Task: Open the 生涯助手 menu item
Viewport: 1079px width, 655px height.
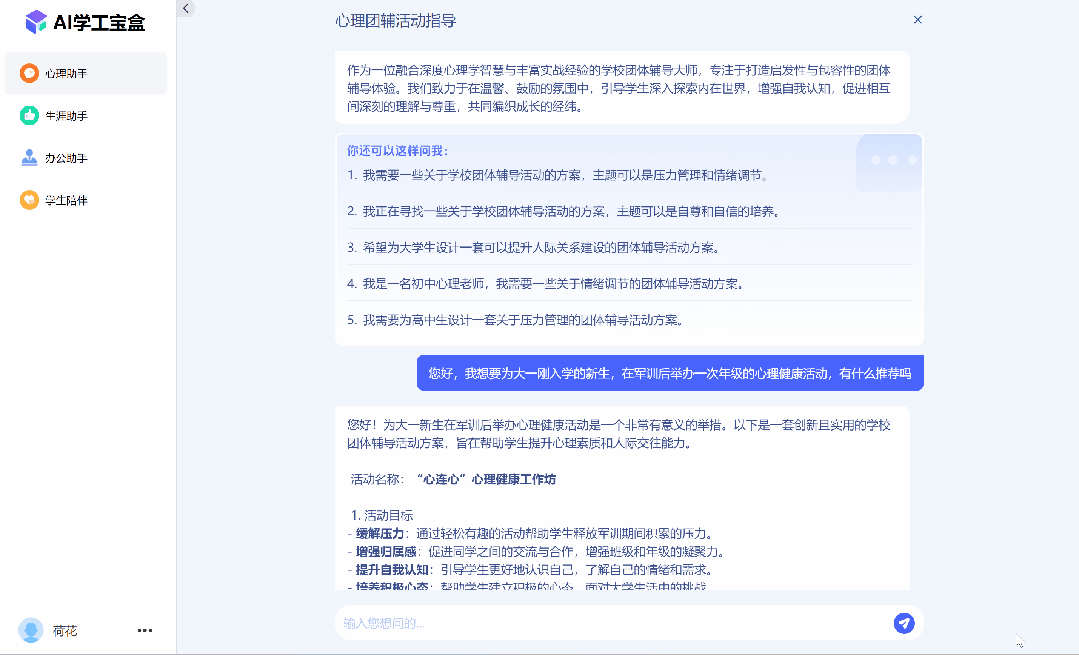Action: click(66, 116)
